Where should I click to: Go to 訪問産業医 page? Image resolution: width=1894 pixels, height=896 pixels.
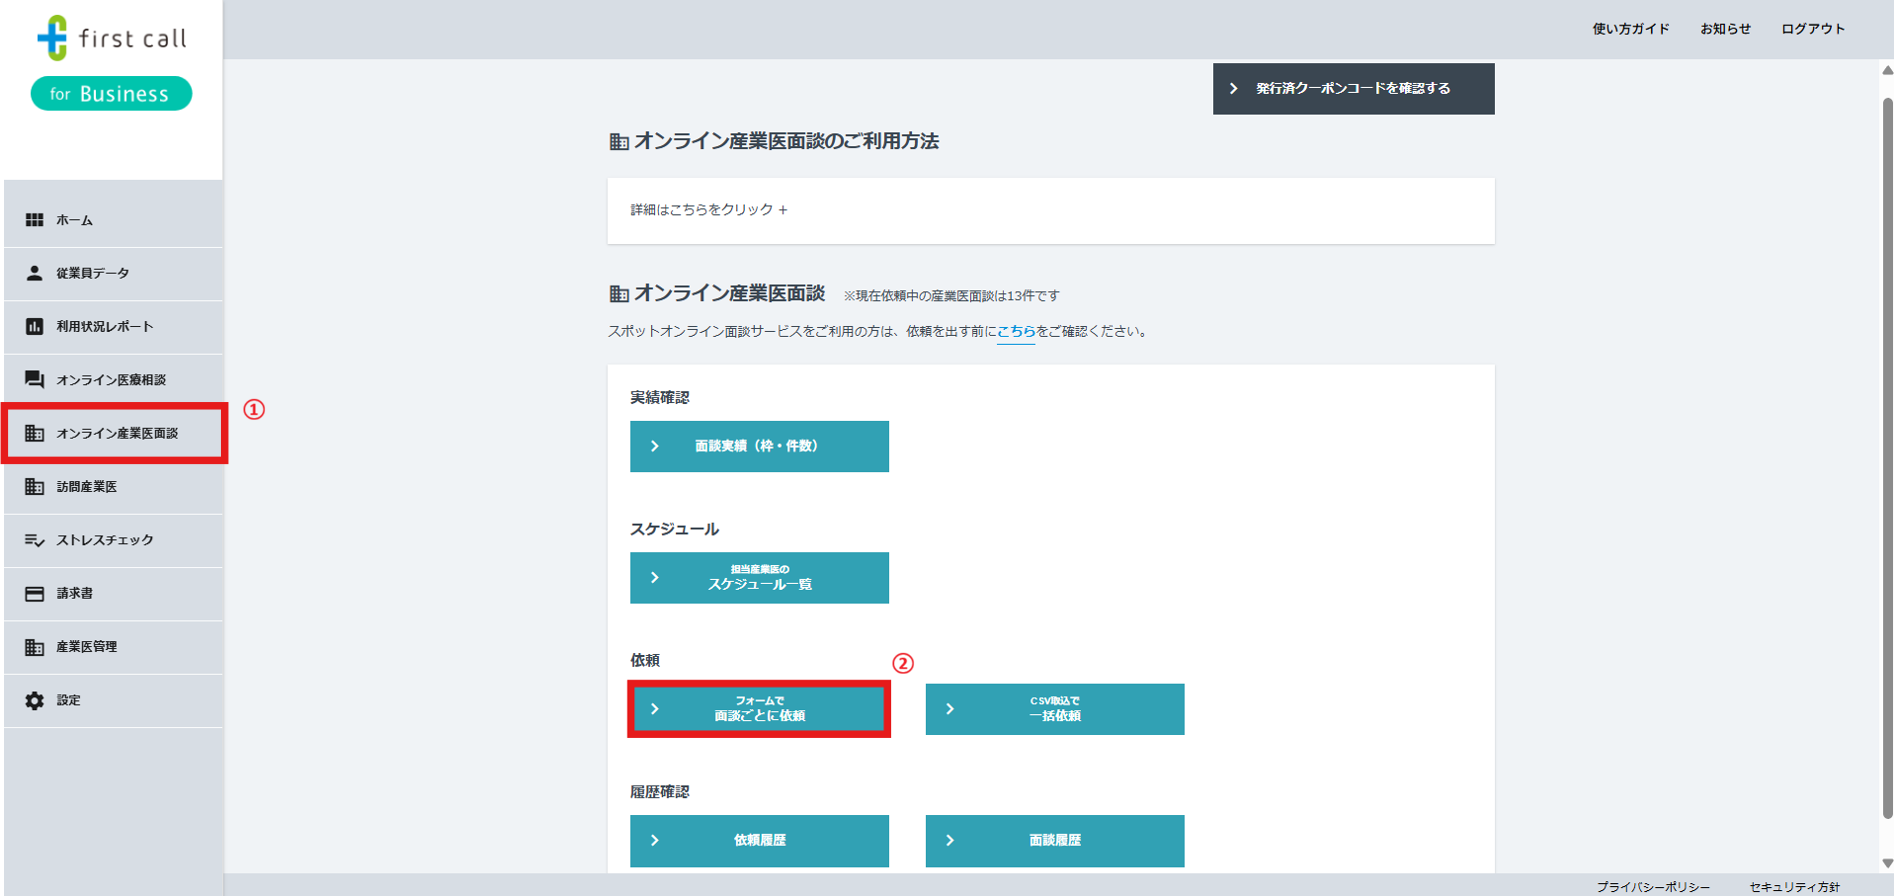113,487
